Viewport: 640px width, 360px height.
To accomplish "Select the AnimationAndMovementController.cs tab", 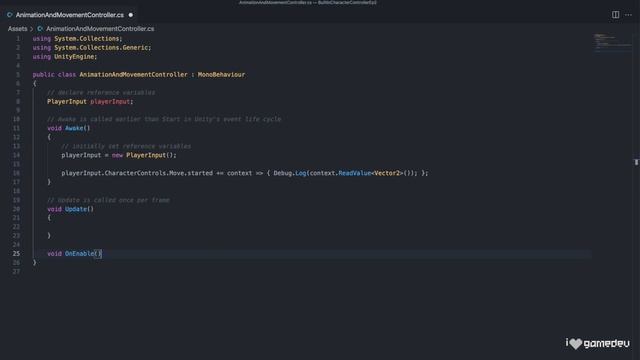I will click(x=70, y=15).
